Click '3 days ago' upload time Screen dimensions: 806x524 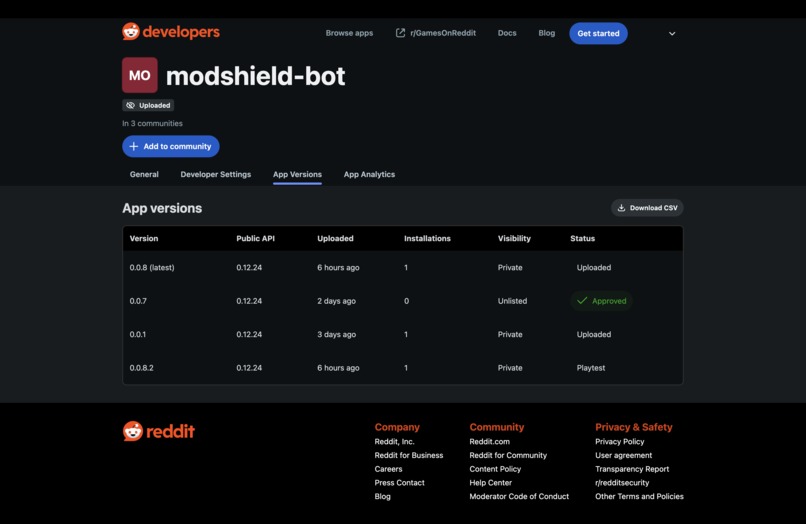pyautogui.click(x=336, y=334)
